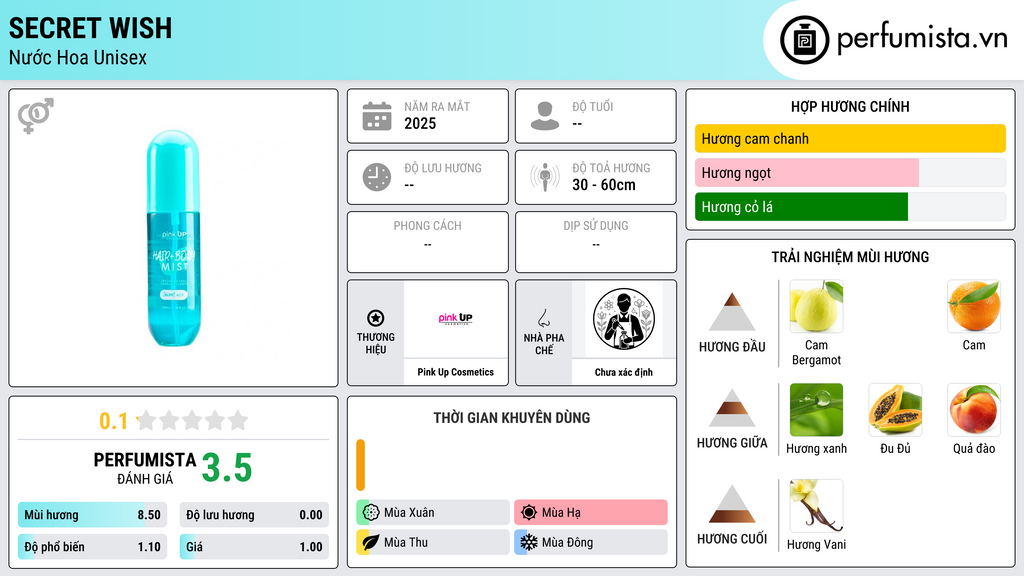Click the unisex gender symbol icon
This screenshot has width=1024, height=576.
tap(35, 116)
